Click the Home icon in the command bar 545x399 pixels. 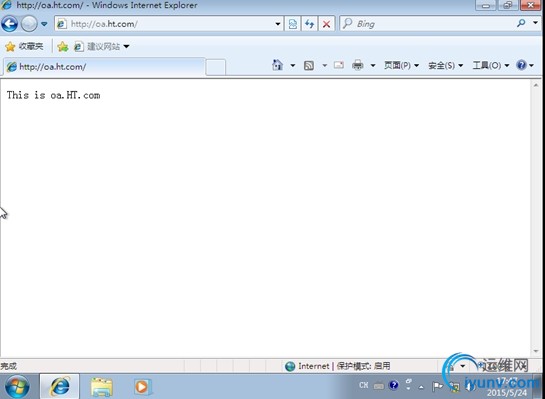click(x=277, y=65)
